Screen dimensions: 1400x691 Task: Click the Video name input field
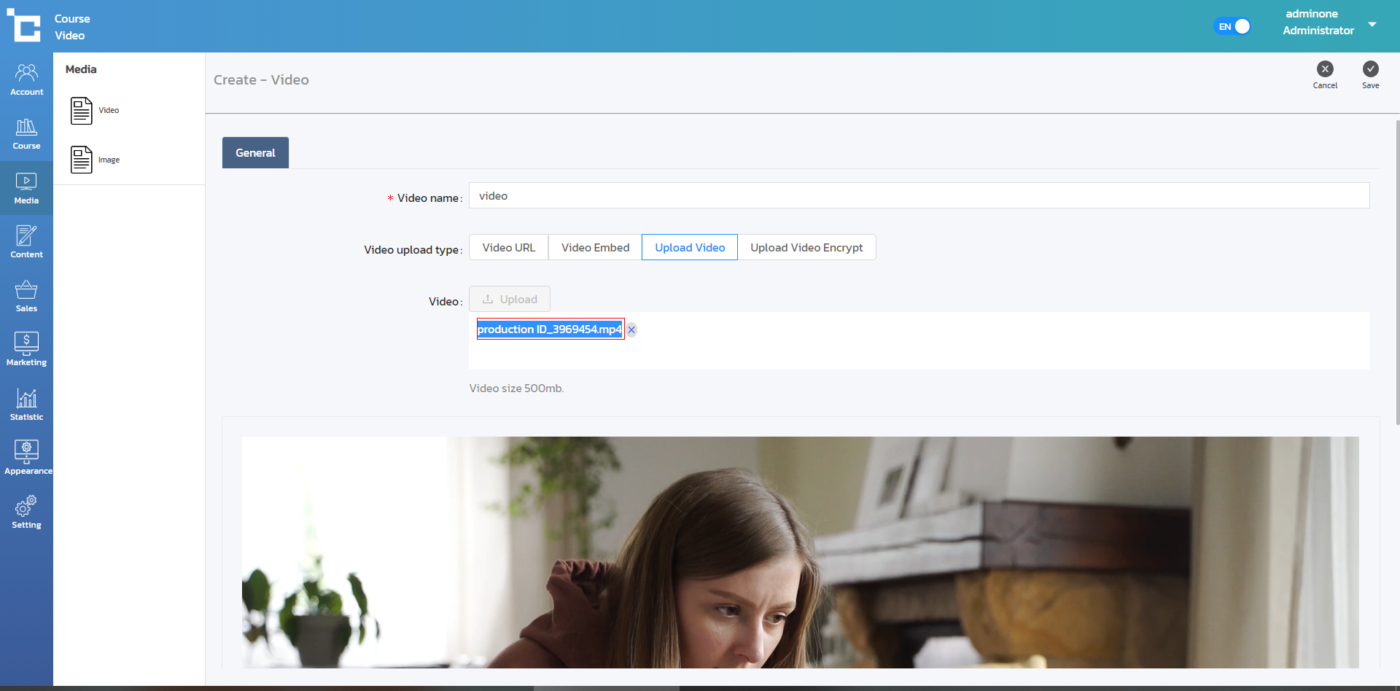click(x=918, y=196)
